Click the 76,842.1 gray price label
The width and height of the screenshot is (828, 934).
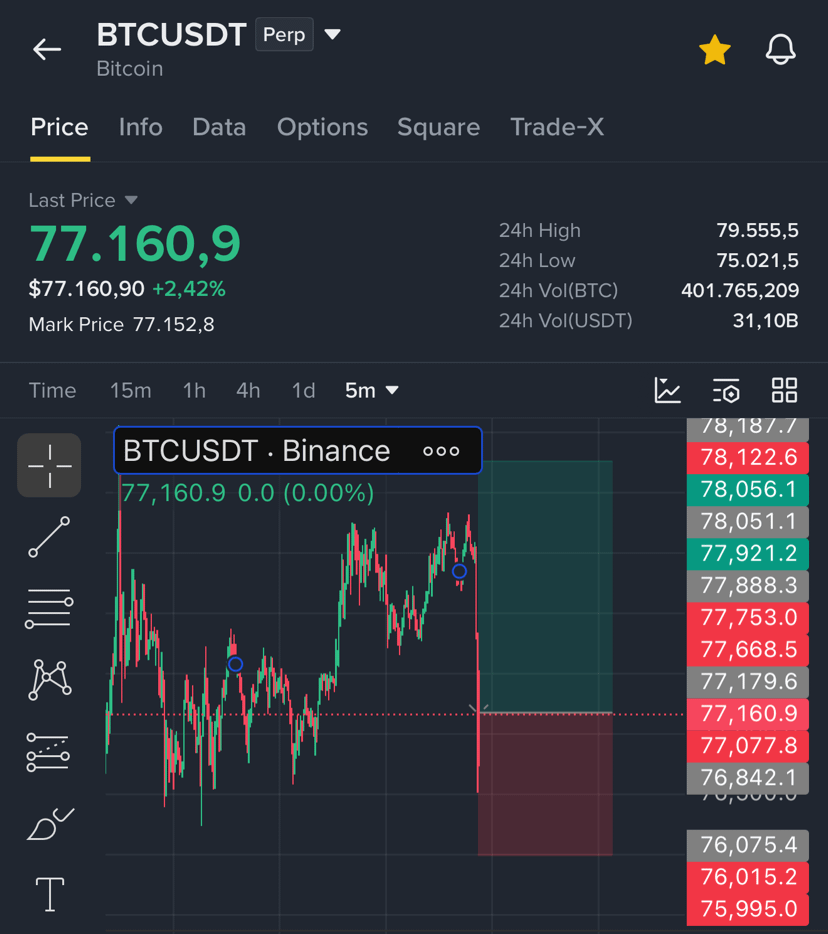748,778
